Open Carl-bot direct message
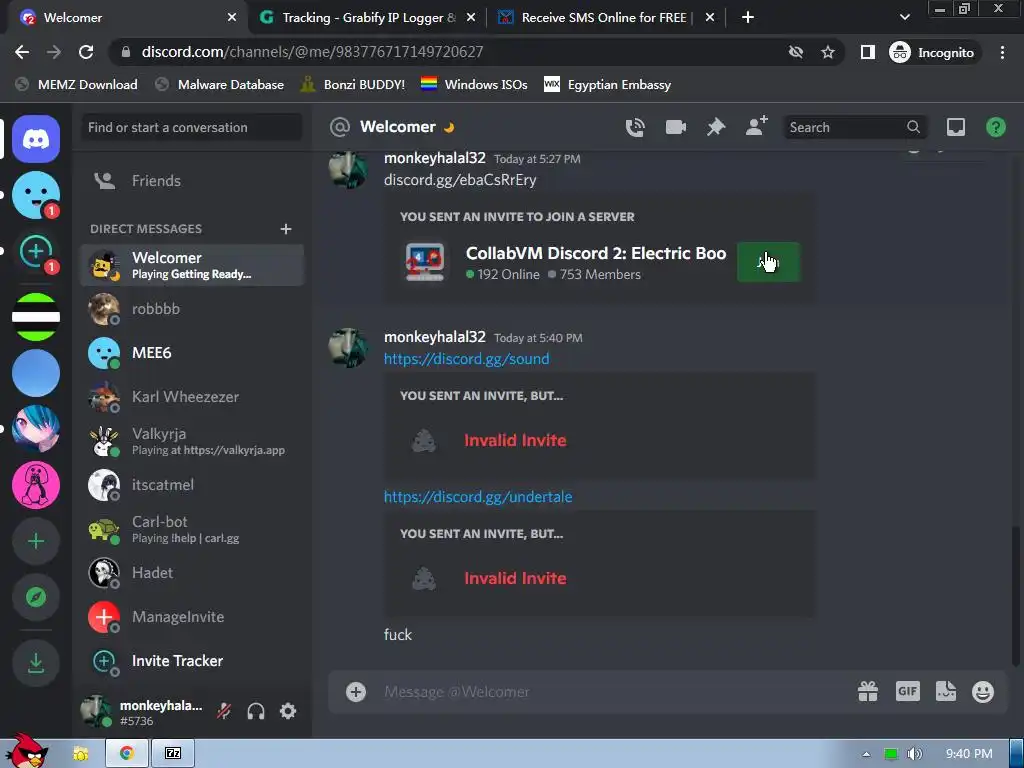This screenshot has height=768, width=1024. point(192,529)
